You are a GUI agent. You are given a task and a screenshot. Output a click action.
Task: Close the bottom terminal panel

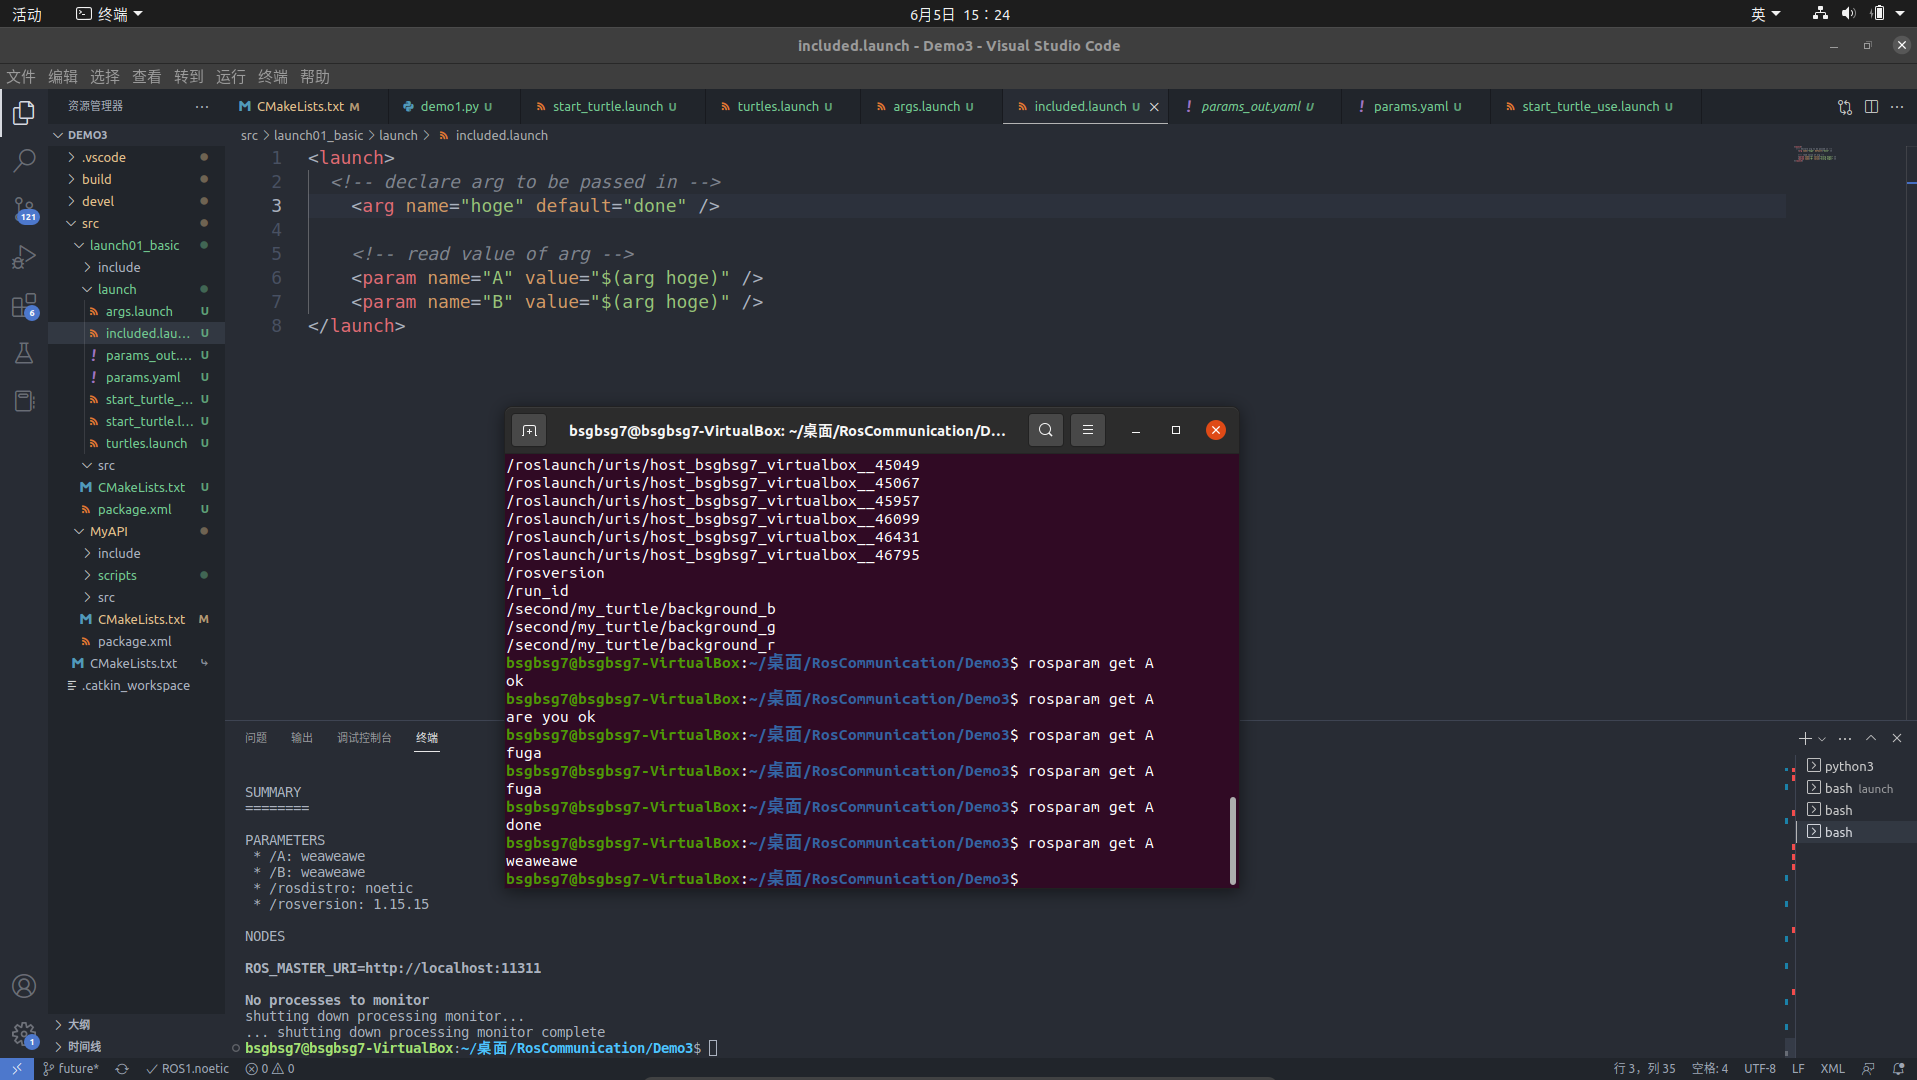1897,738
